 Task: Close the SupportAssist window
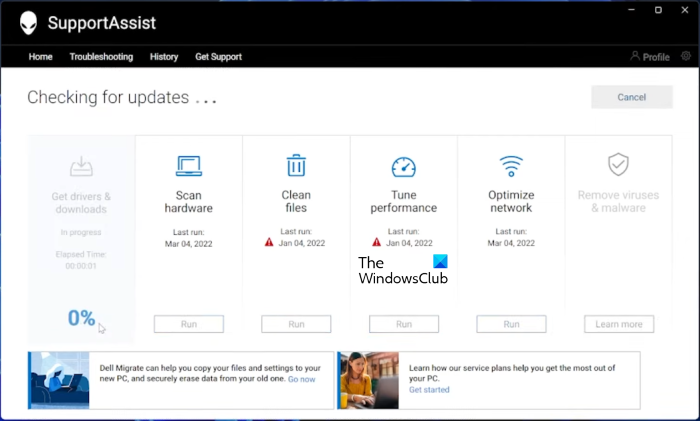(685, 10)
